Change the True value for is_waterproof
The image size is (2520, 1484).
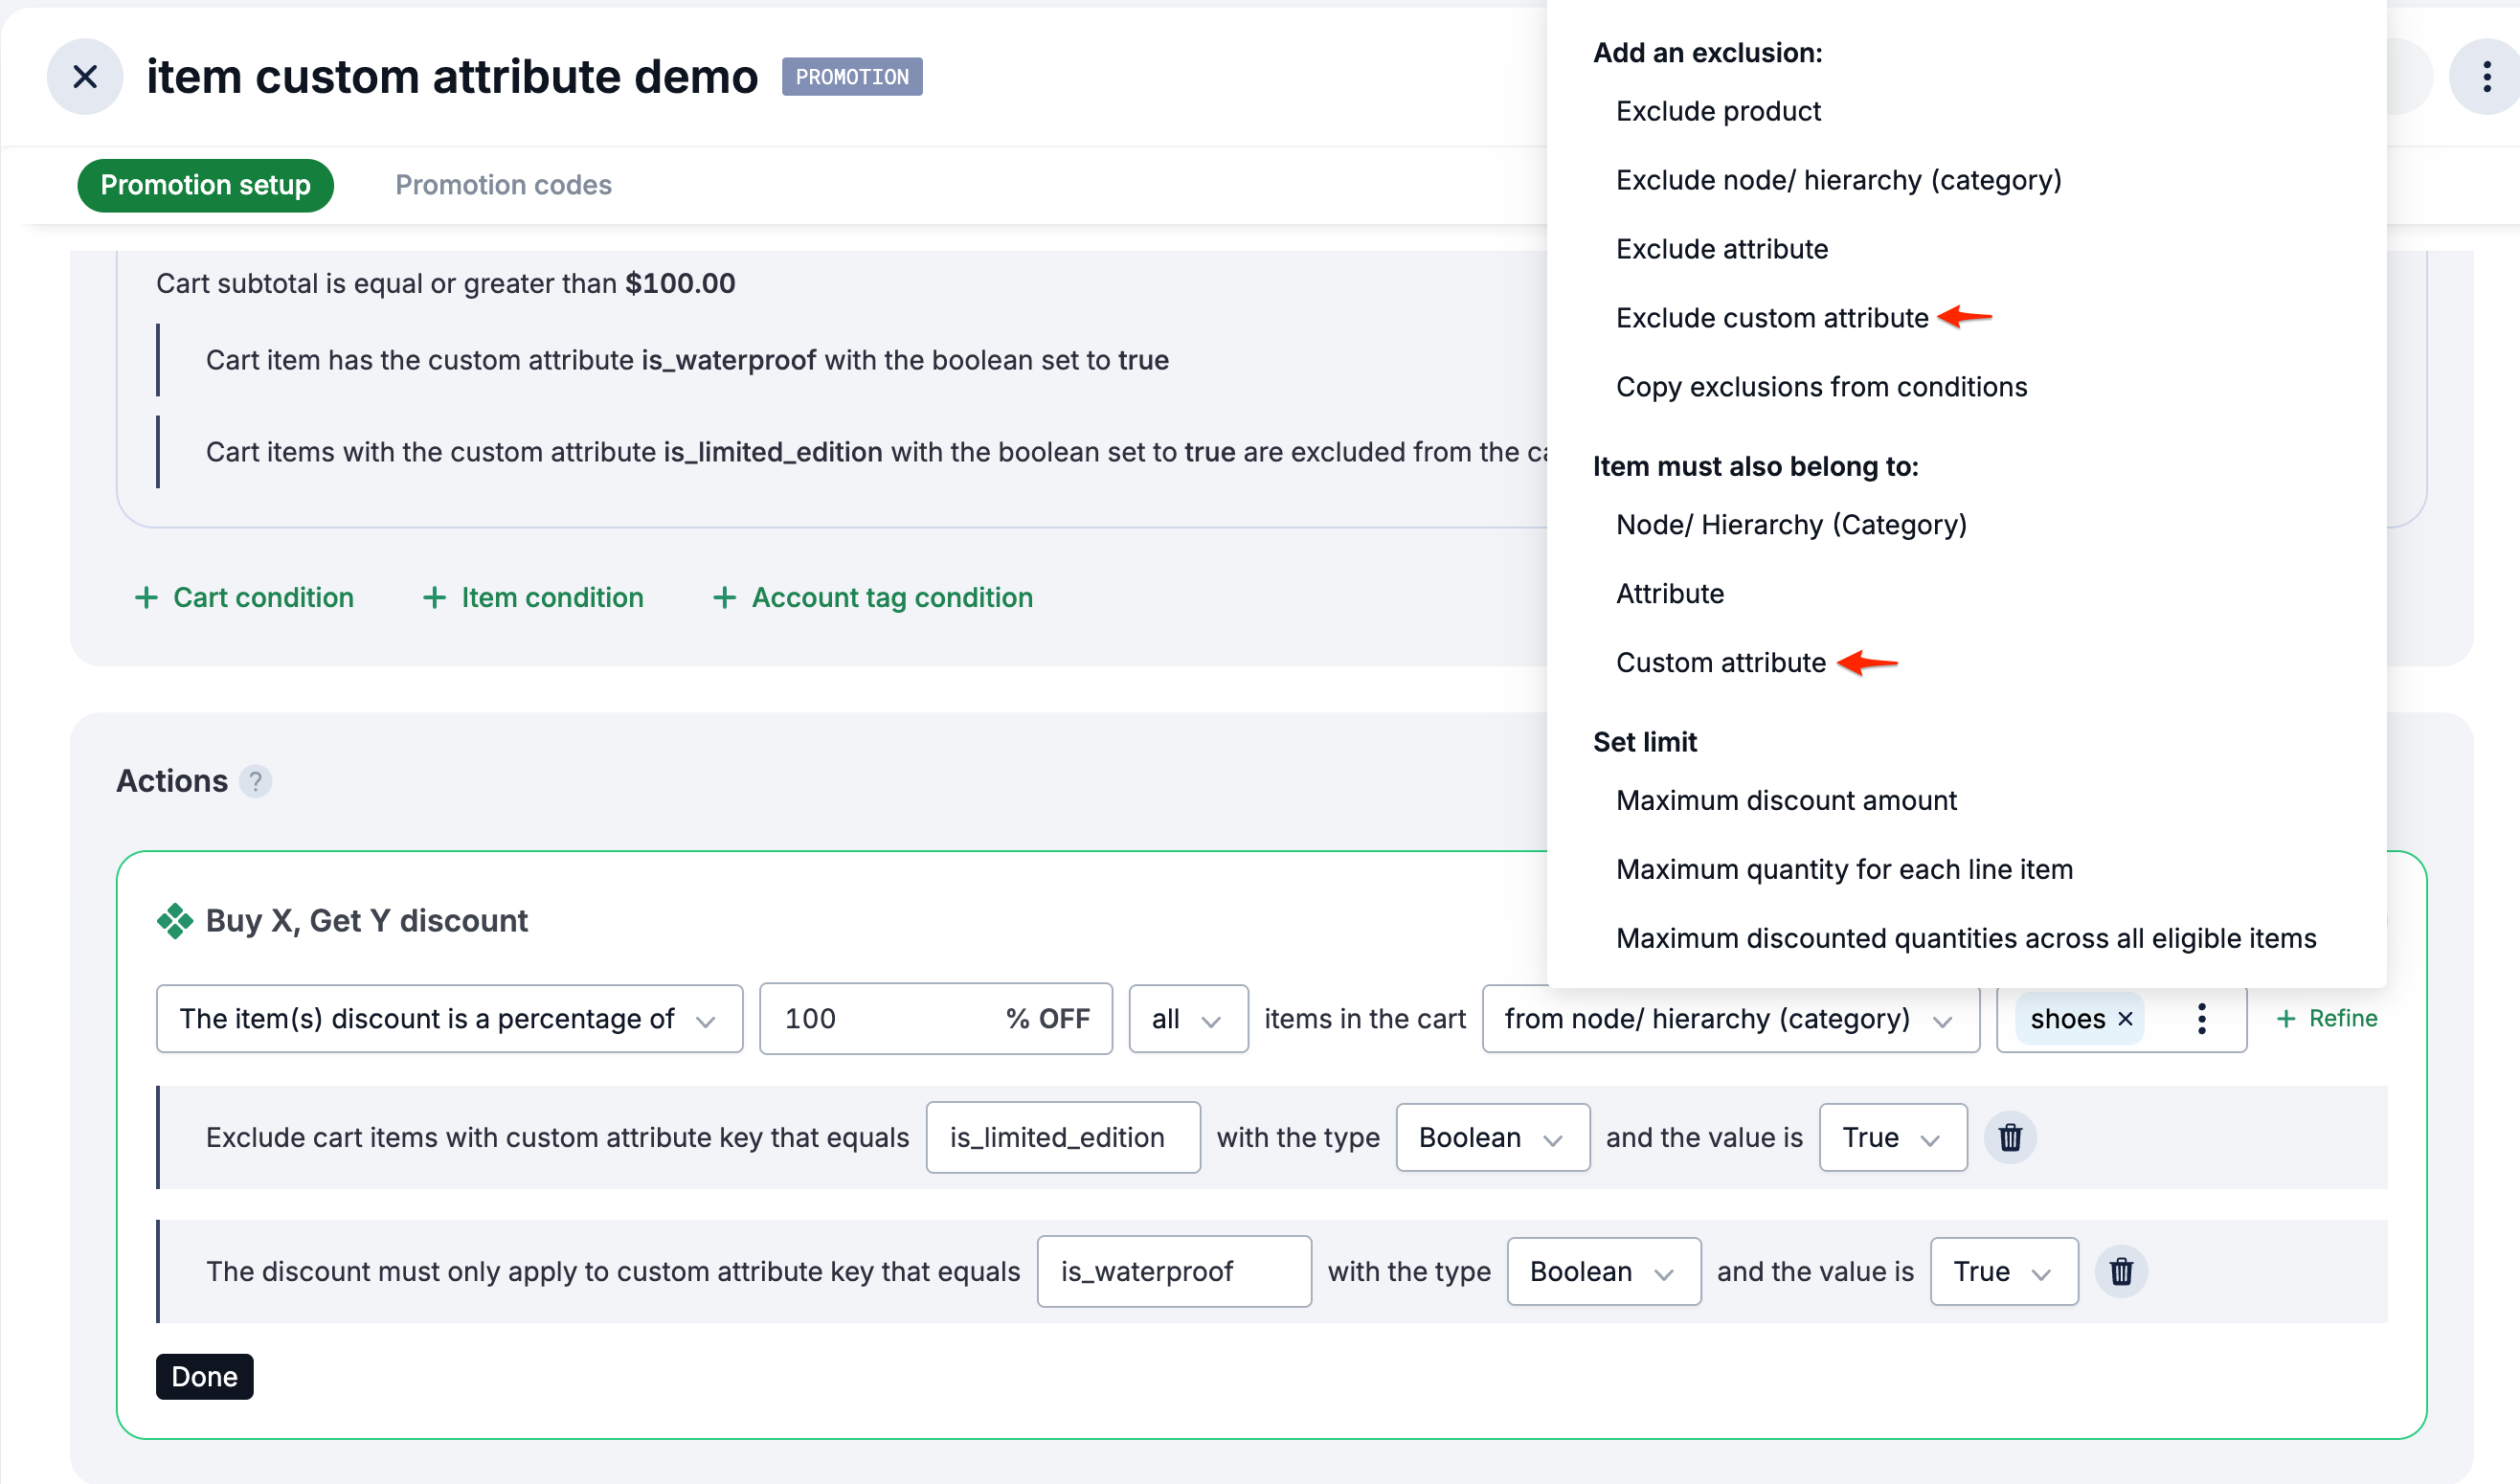tap(2002, 1271)
